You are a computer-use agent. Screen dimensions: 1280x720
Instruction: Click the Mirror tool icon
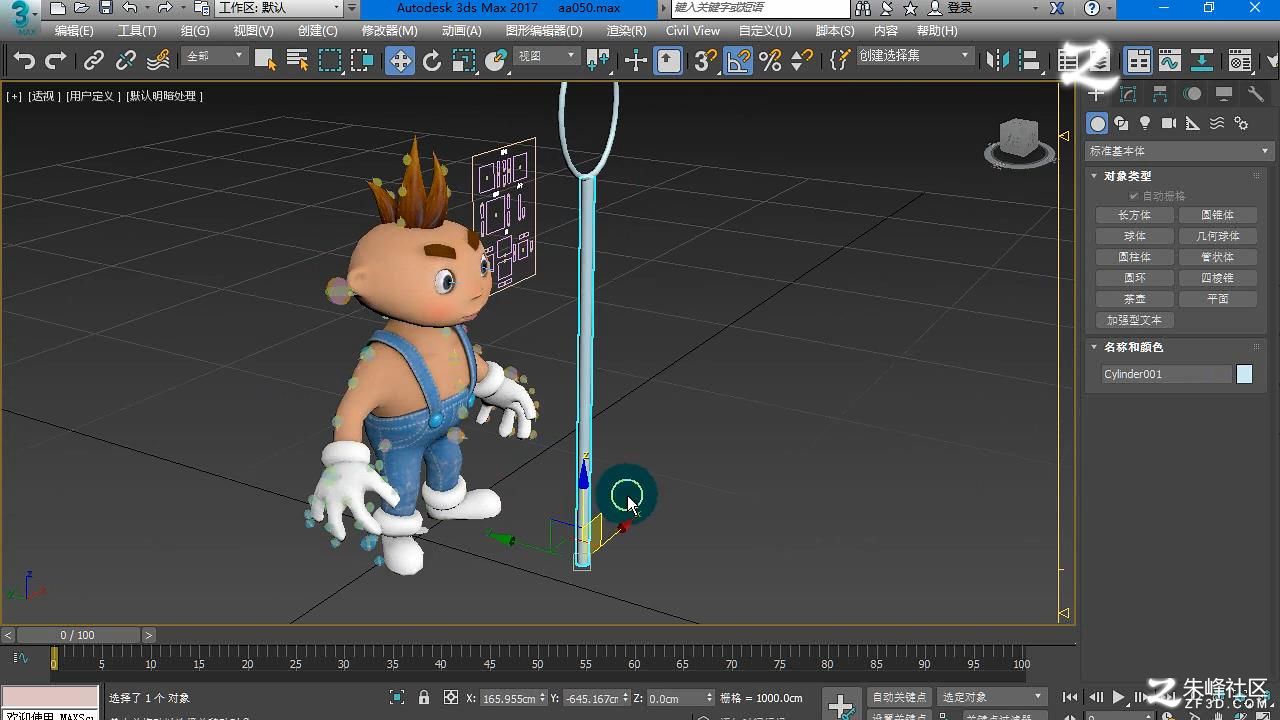click(998, 61)
